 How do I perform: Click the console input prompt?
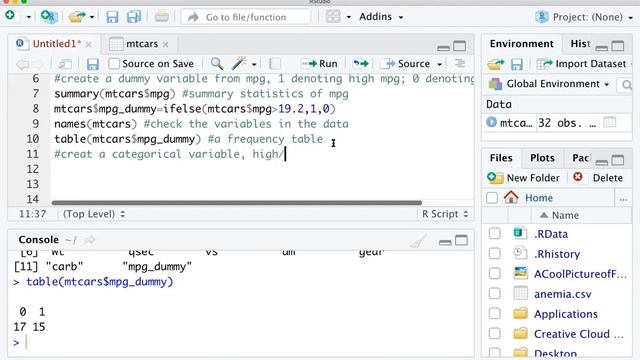(26, 342)
